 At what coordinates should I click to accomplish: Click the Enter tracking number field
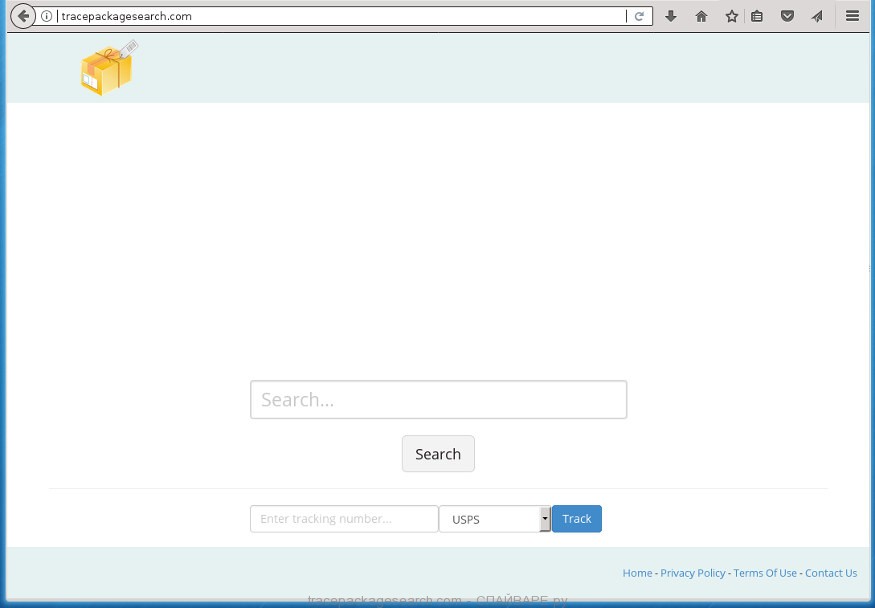tap(344, 519)
